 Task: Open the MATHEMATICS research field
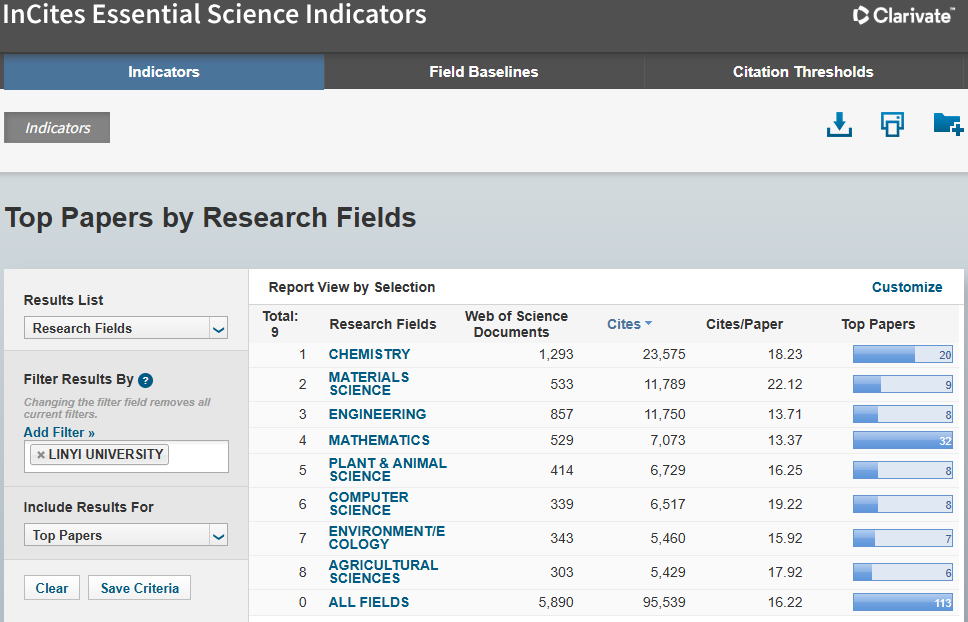coord(379,440)
